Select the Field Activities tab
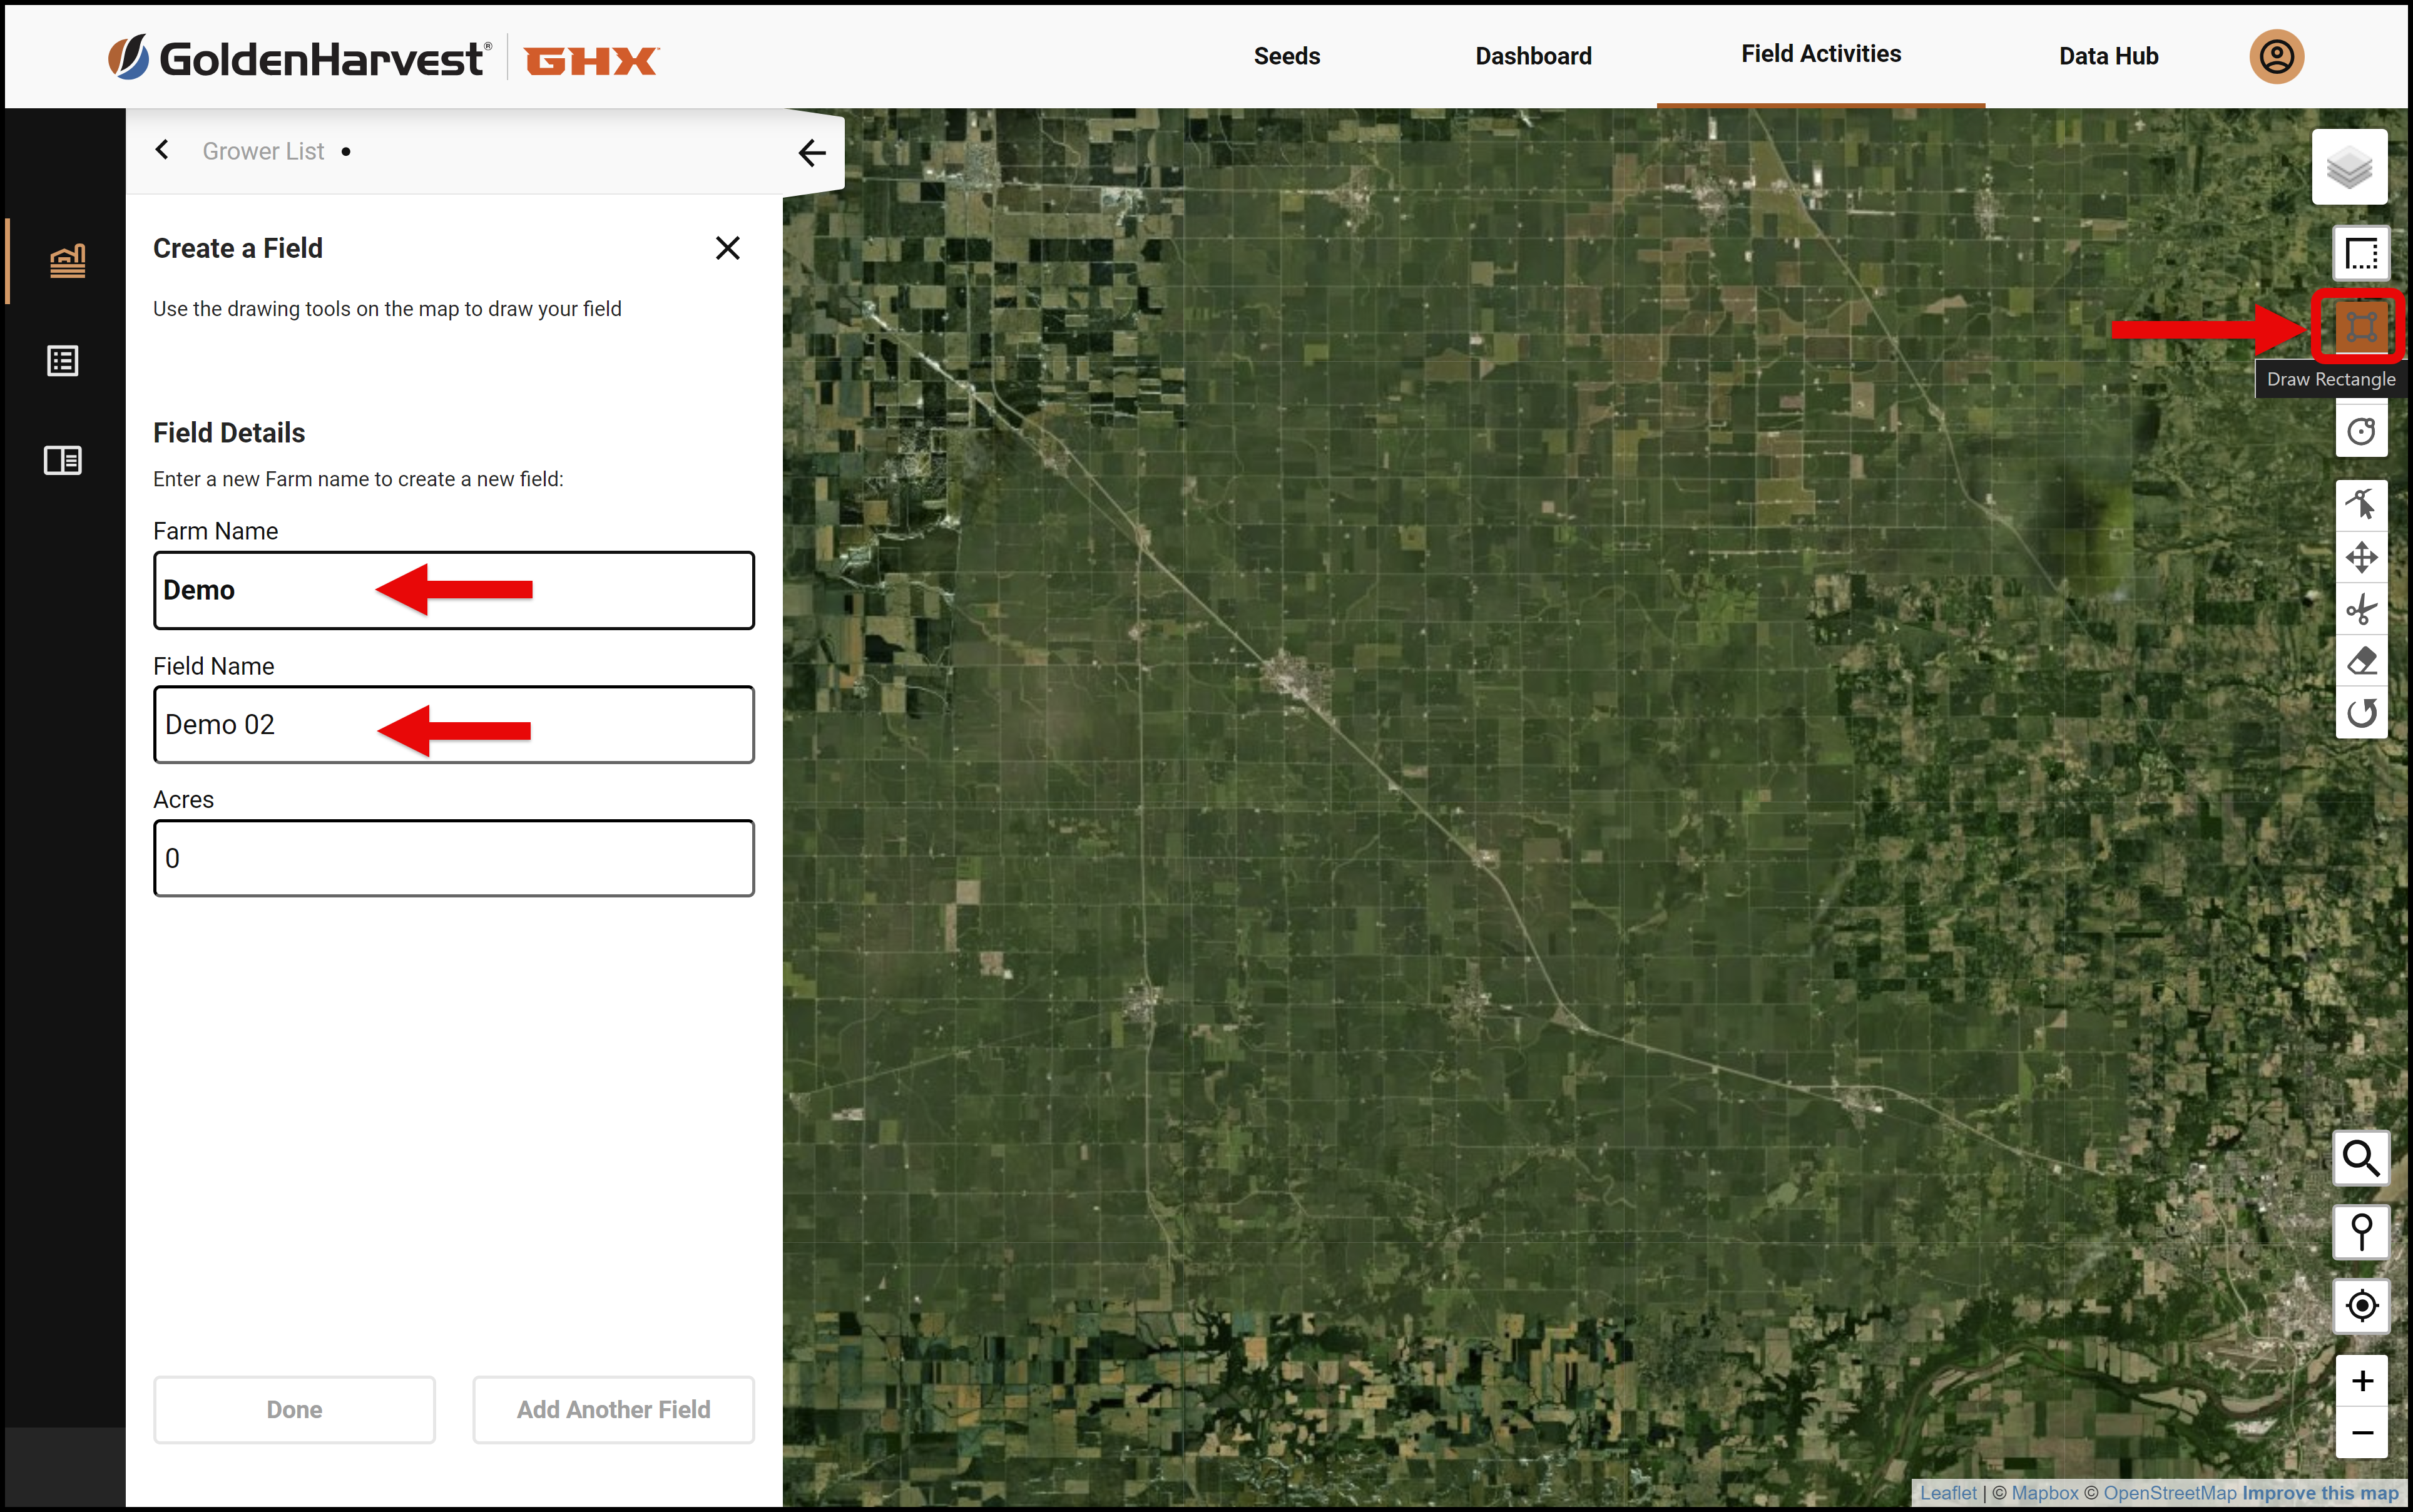2413x1512 pixels. tap(1820, 54)
